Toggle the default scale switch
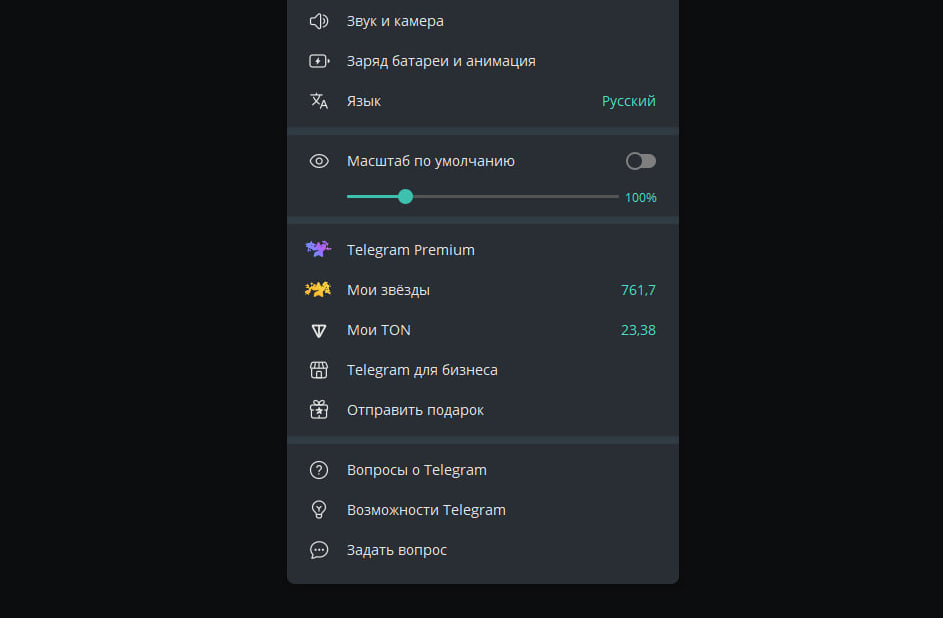Screen dimensions: 943x618 [640, 161]
